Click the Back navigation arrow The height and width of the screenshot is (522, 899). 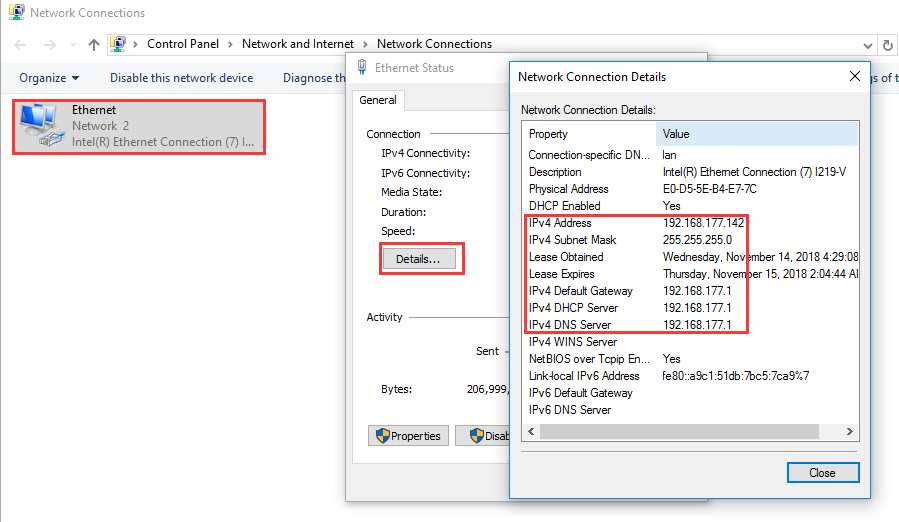20,45
